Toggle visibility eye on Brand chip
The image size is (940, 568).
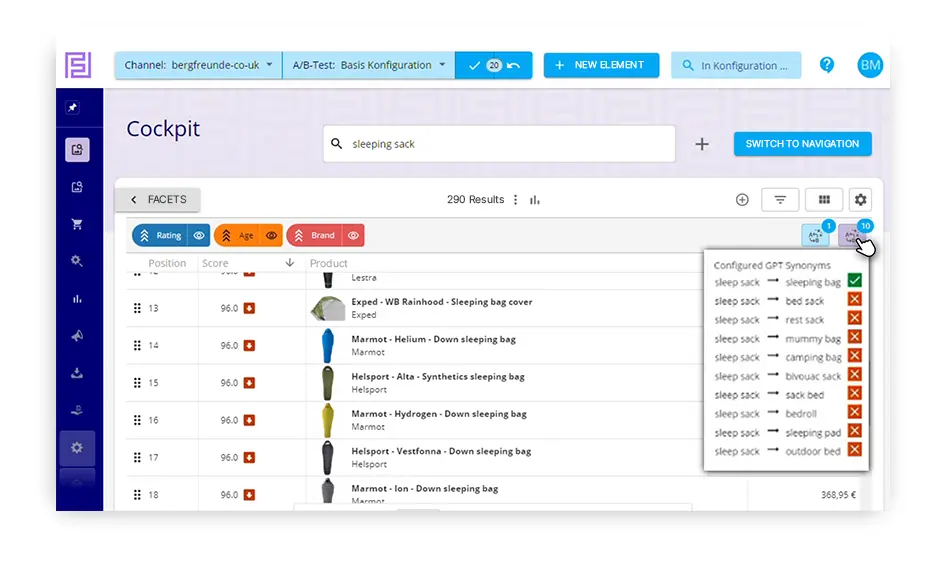pyautogui.click(x=354, y=236)
